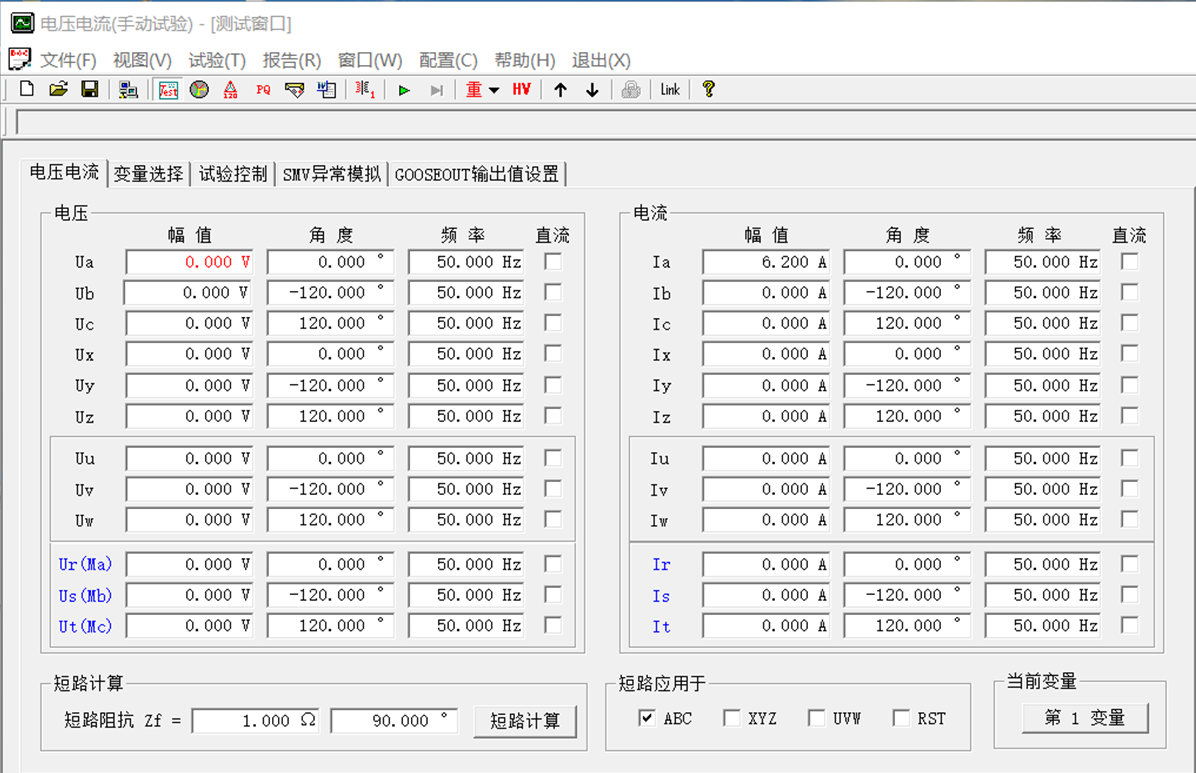The width and height of the screenshot is (1196, 773).
Task: Check the UVW short-circuit checkbox
Action: click(816, 718)
